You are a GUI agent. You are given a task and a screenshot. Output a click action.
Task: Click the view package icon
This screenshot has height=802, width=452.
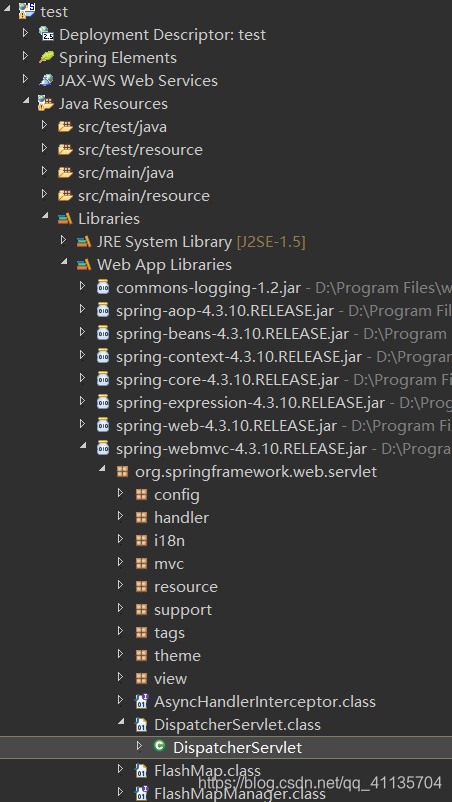coord(141,679)
